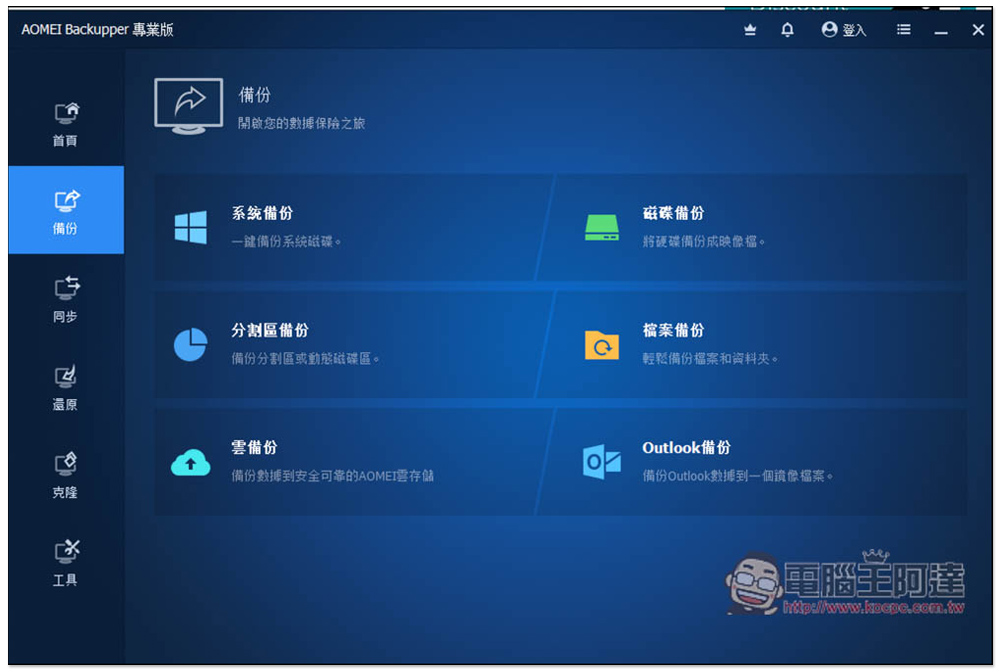Minimize the AOMEI Backupper window
Image resolution: width=1000 pixels, height=672 pixels.
click(x=941, y=31)
